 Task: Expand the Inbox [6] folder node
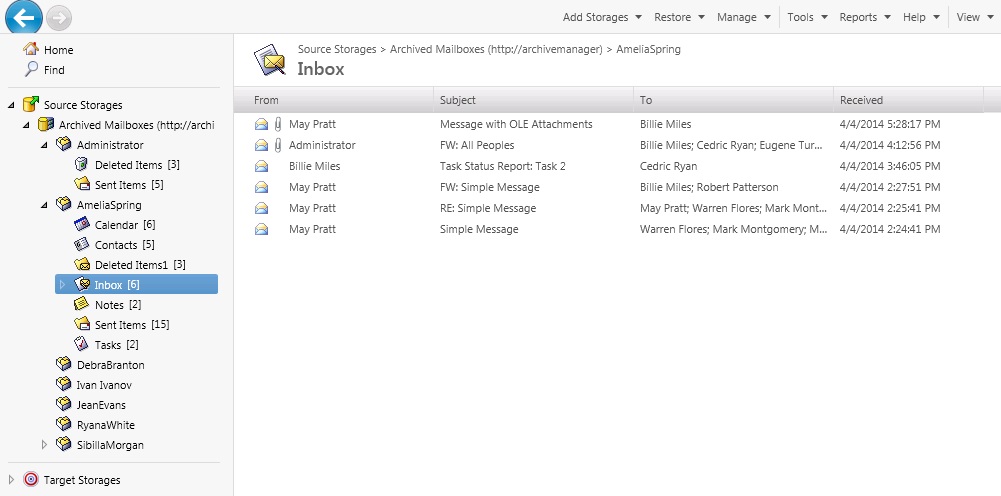(62, 284)
